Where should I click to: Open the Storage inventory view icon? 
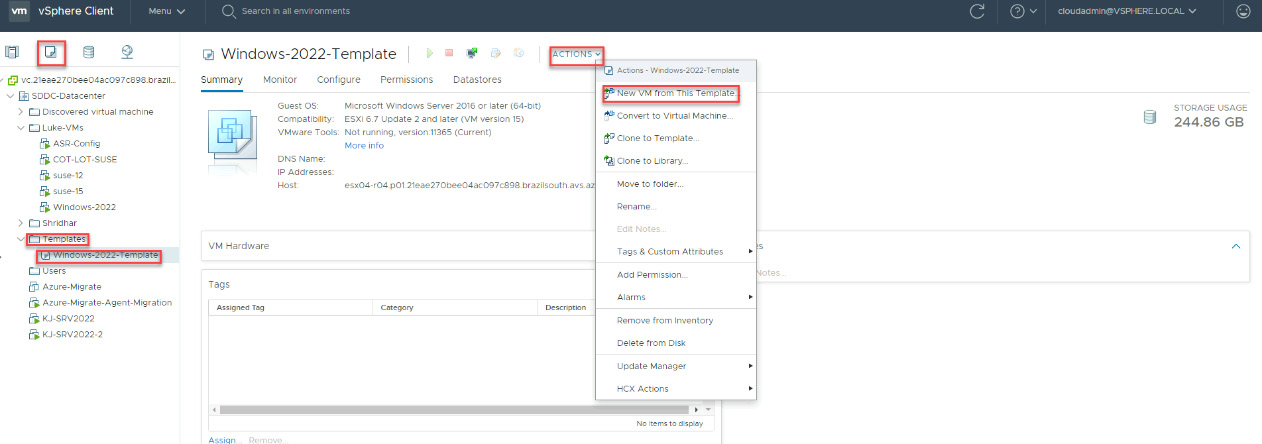pyautogui.click(x=89, y=52)
